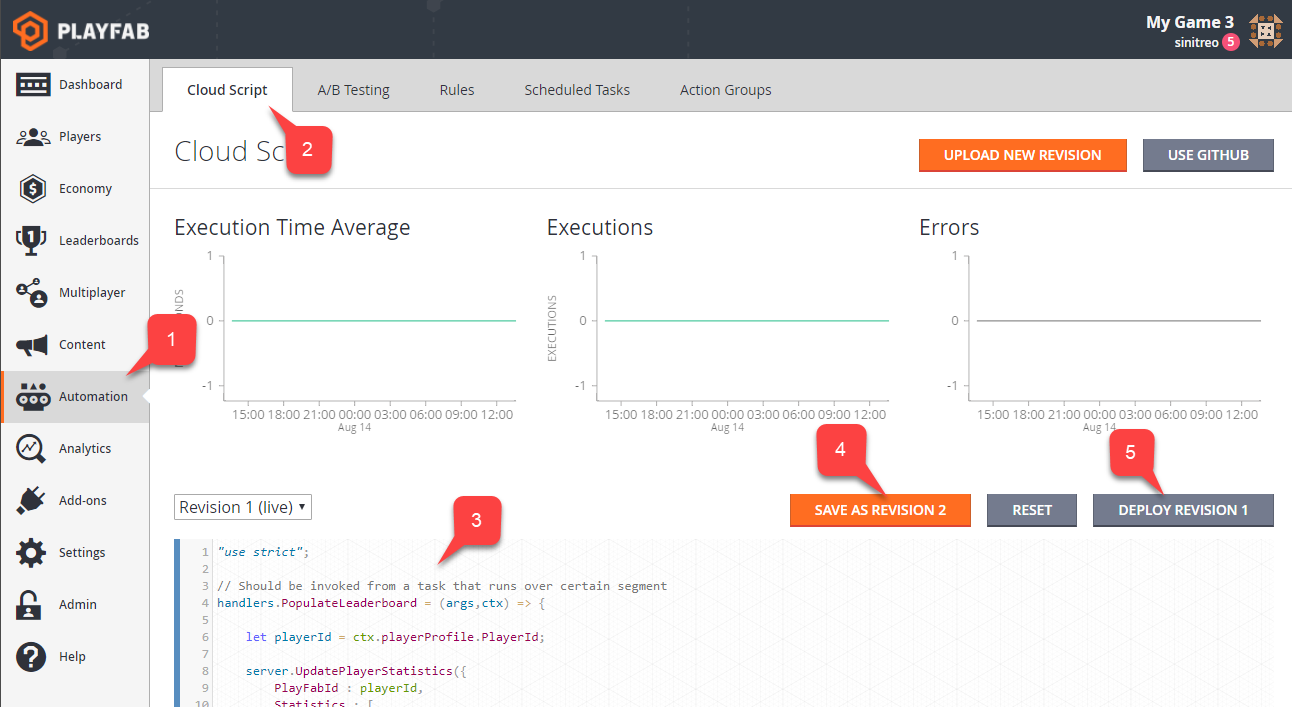Open the Scheduled Tasks tab
The width and height of the screenshot is (1292, 707).
point(577,89)
